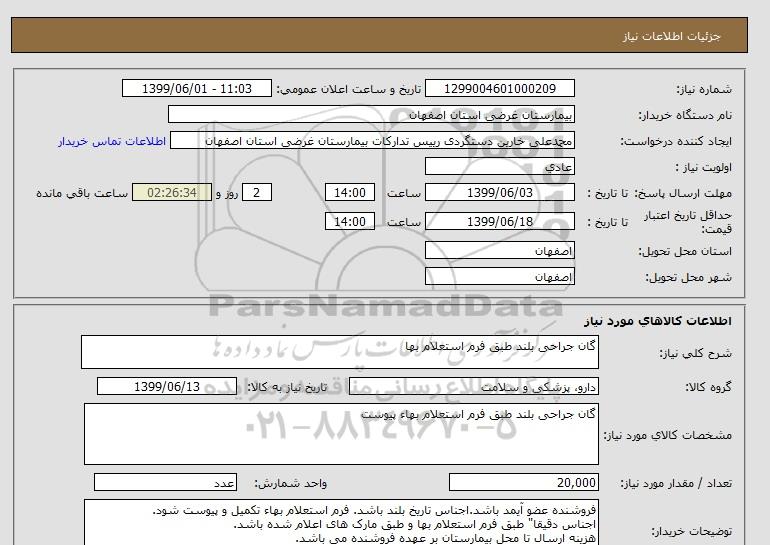Viewport: 770px width, 545px height.
Task: Select the buyer notes textarea توضیحات خریدار
Action: click(341, 523)
